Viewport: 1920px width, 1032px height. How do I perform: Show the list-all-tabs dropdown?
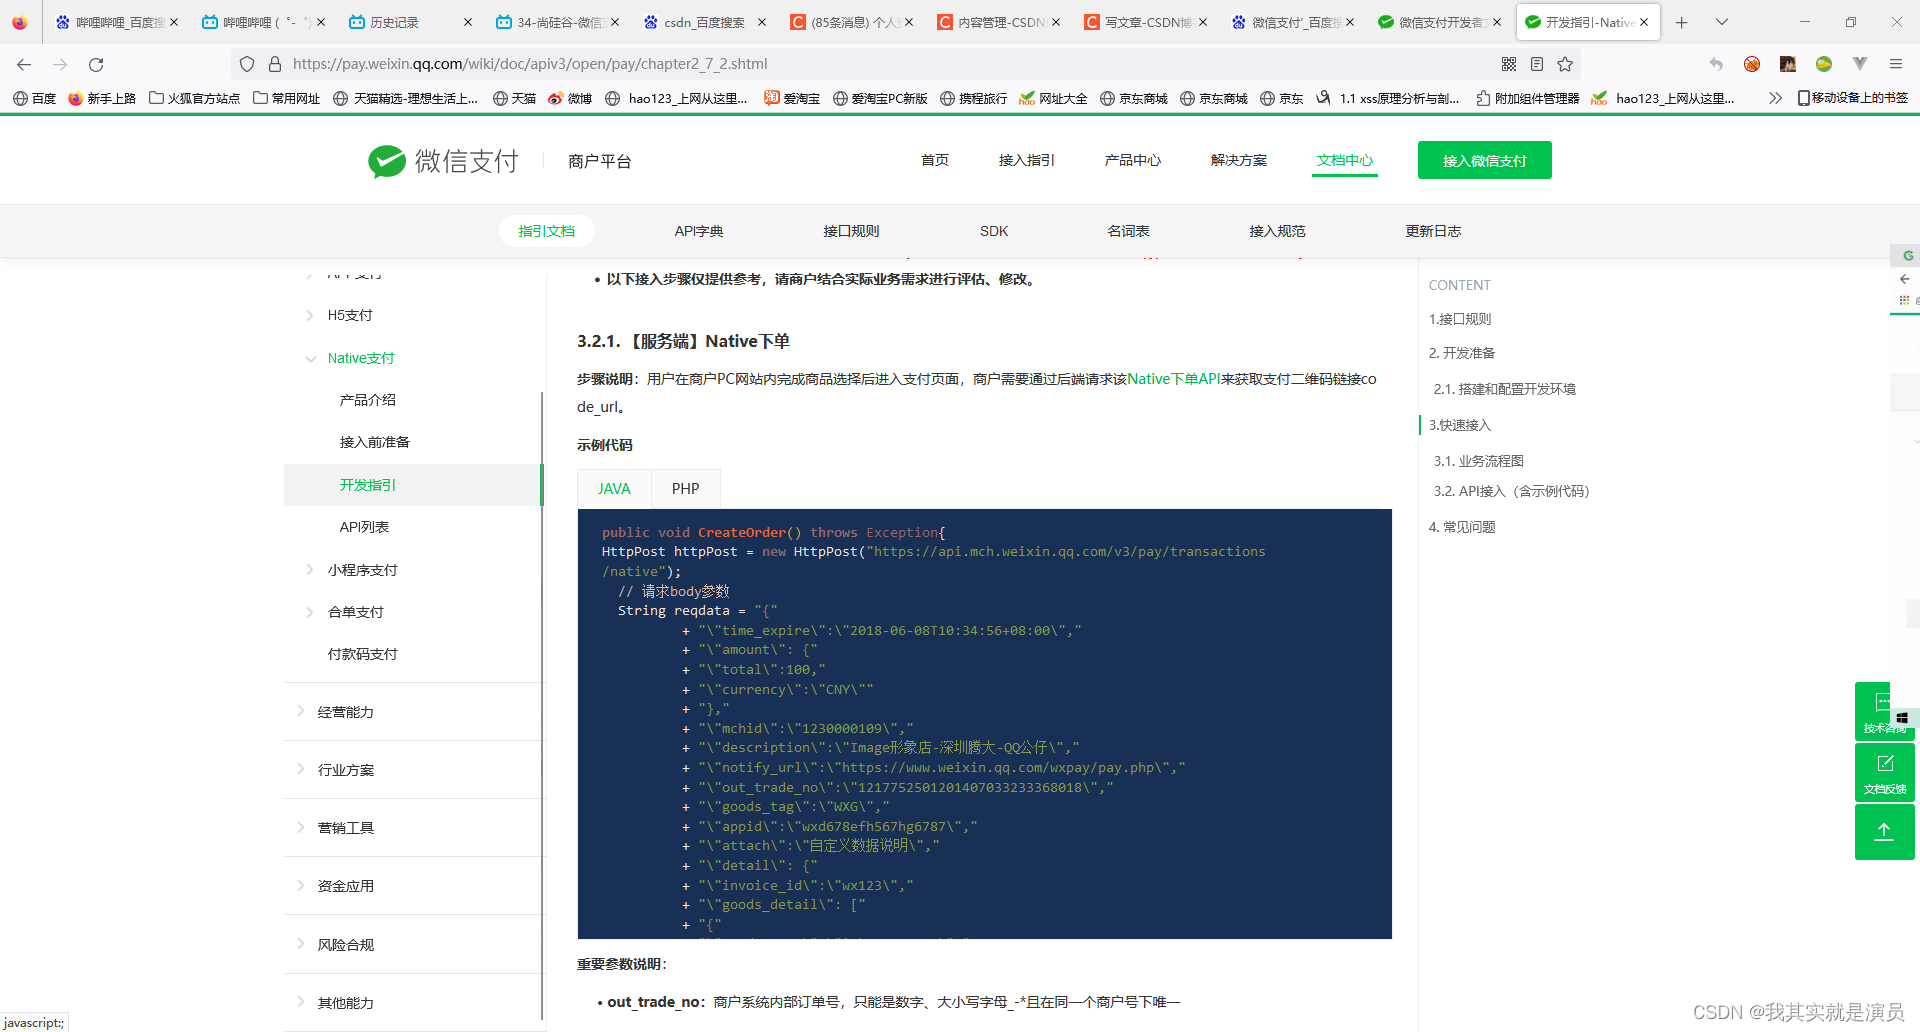click(1721, 22)
